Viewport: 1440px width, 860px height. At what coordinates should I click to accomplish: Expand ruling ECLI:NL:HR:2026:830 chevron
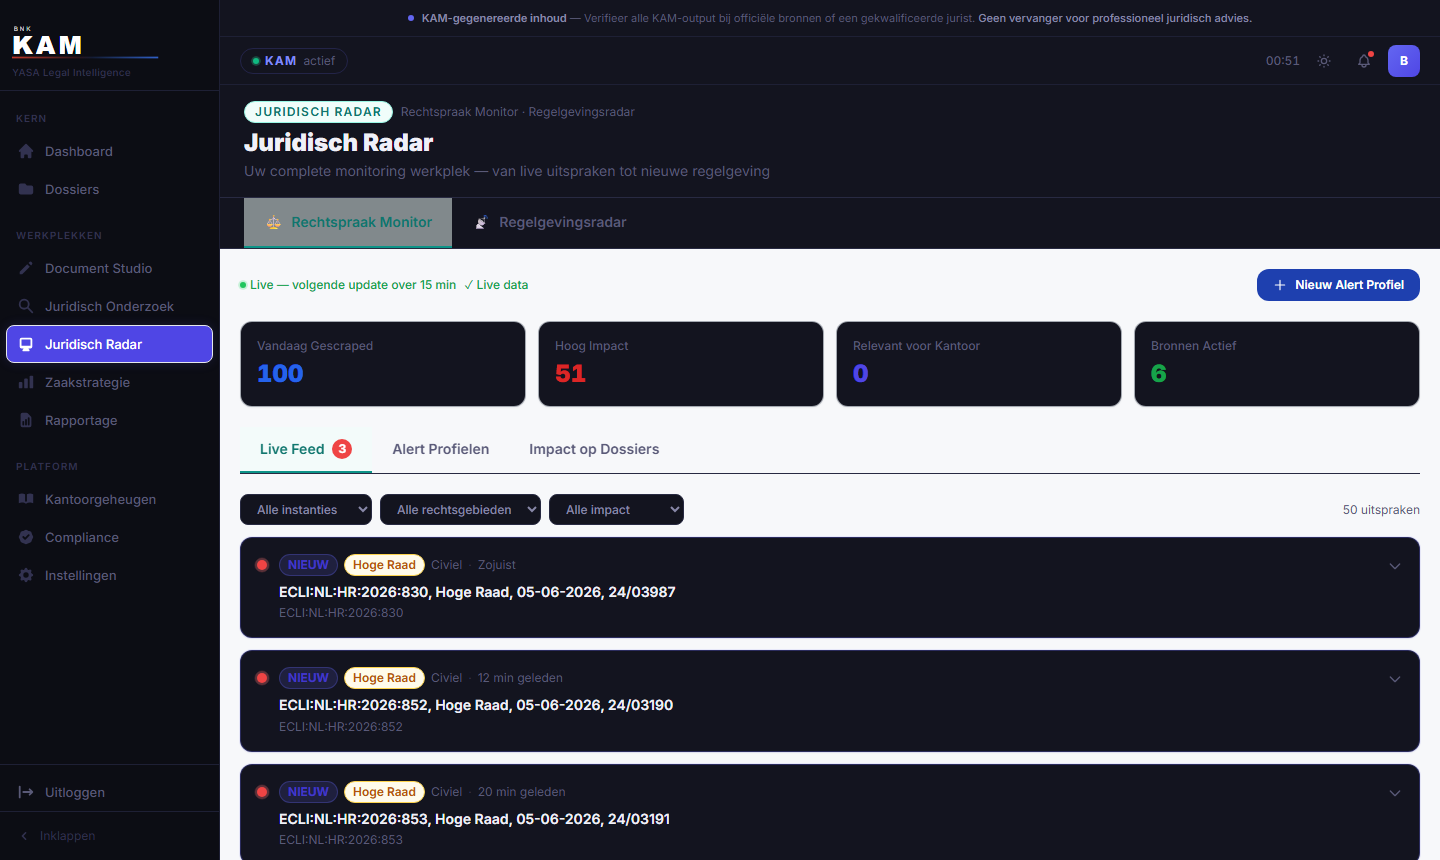tap(1395, 566)
